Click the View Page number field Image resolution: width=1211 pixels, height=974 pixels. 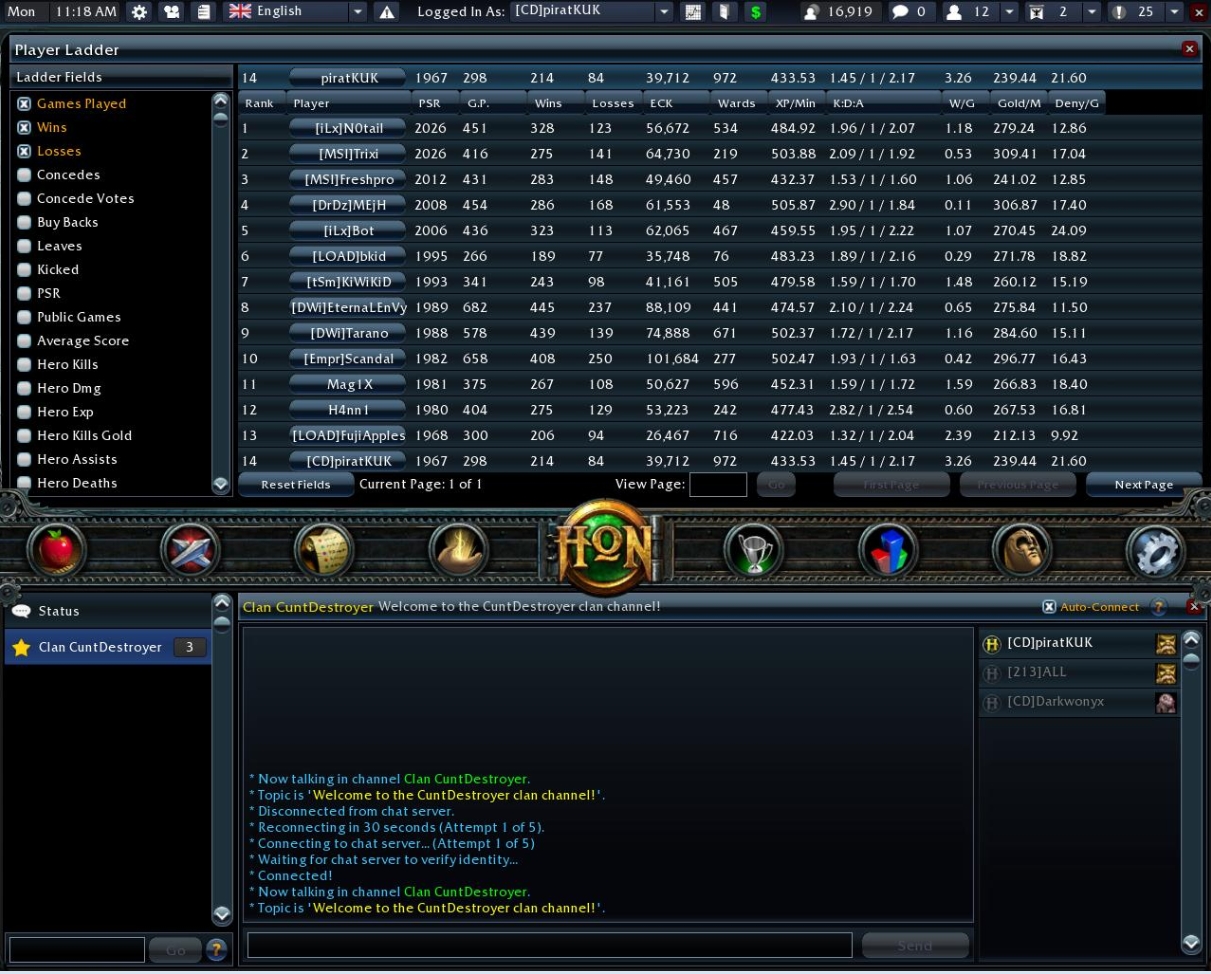tap(718, 485)
